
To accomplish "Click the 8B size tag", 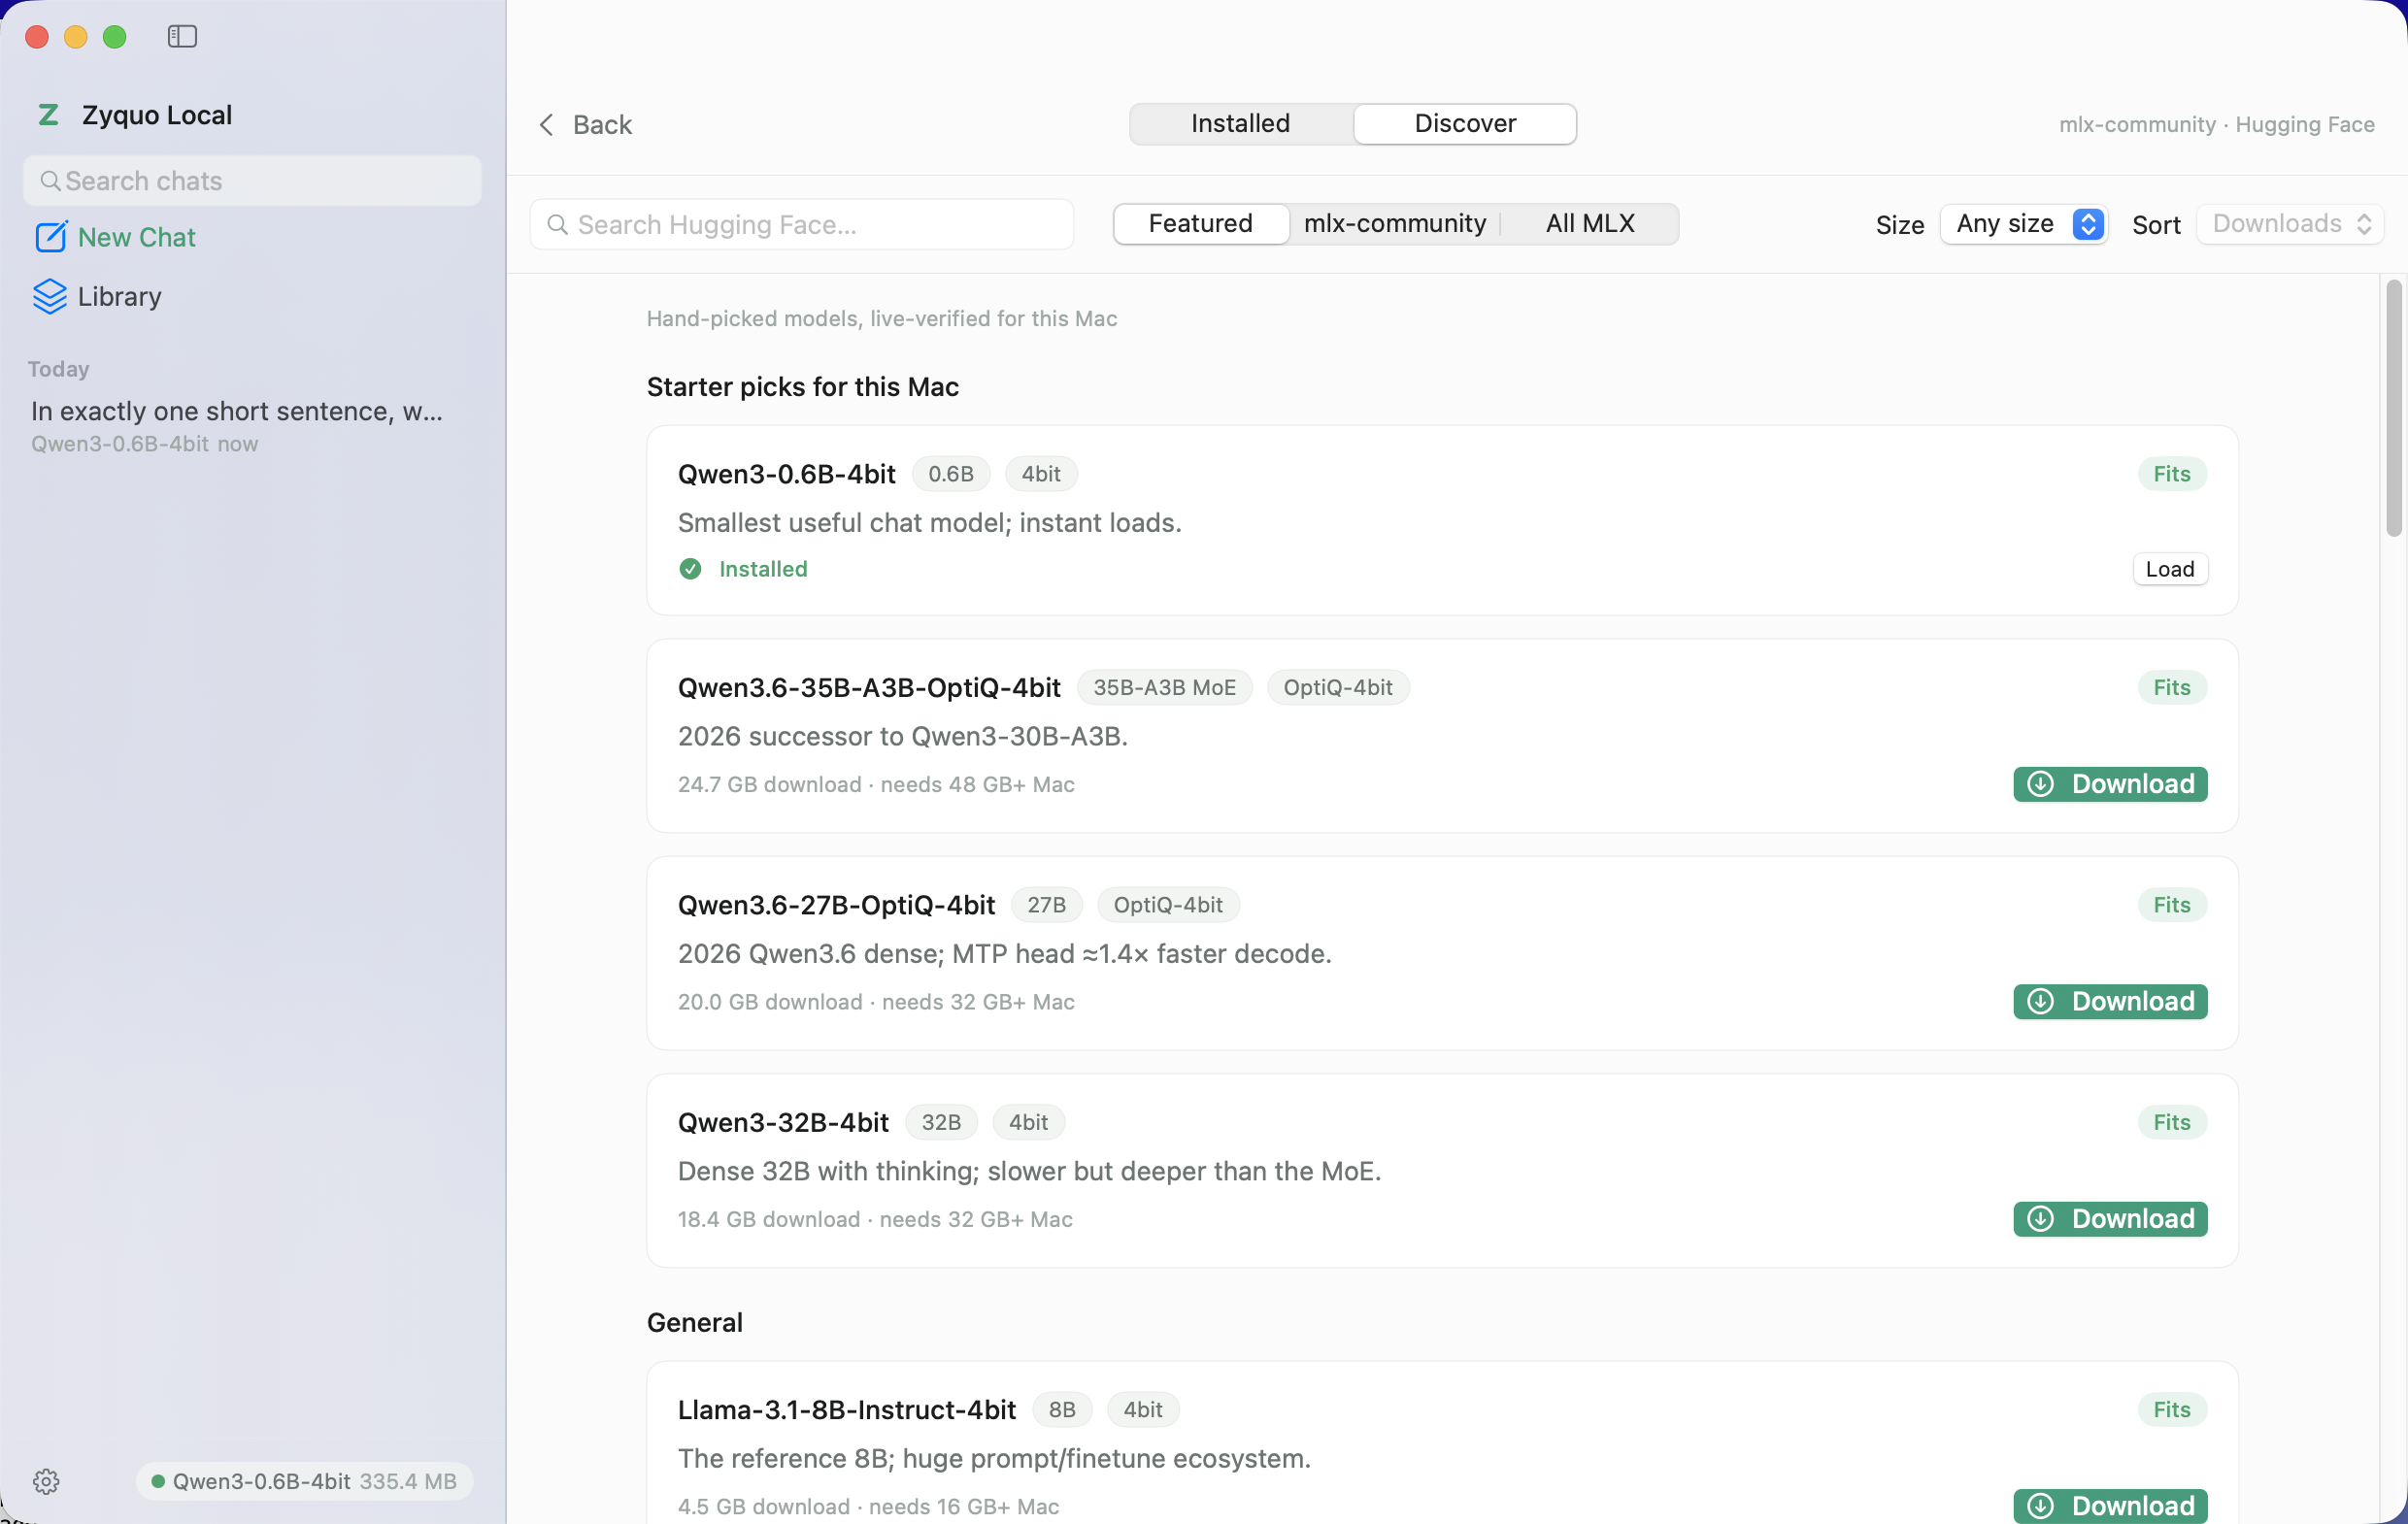I will [1062, 1409].
